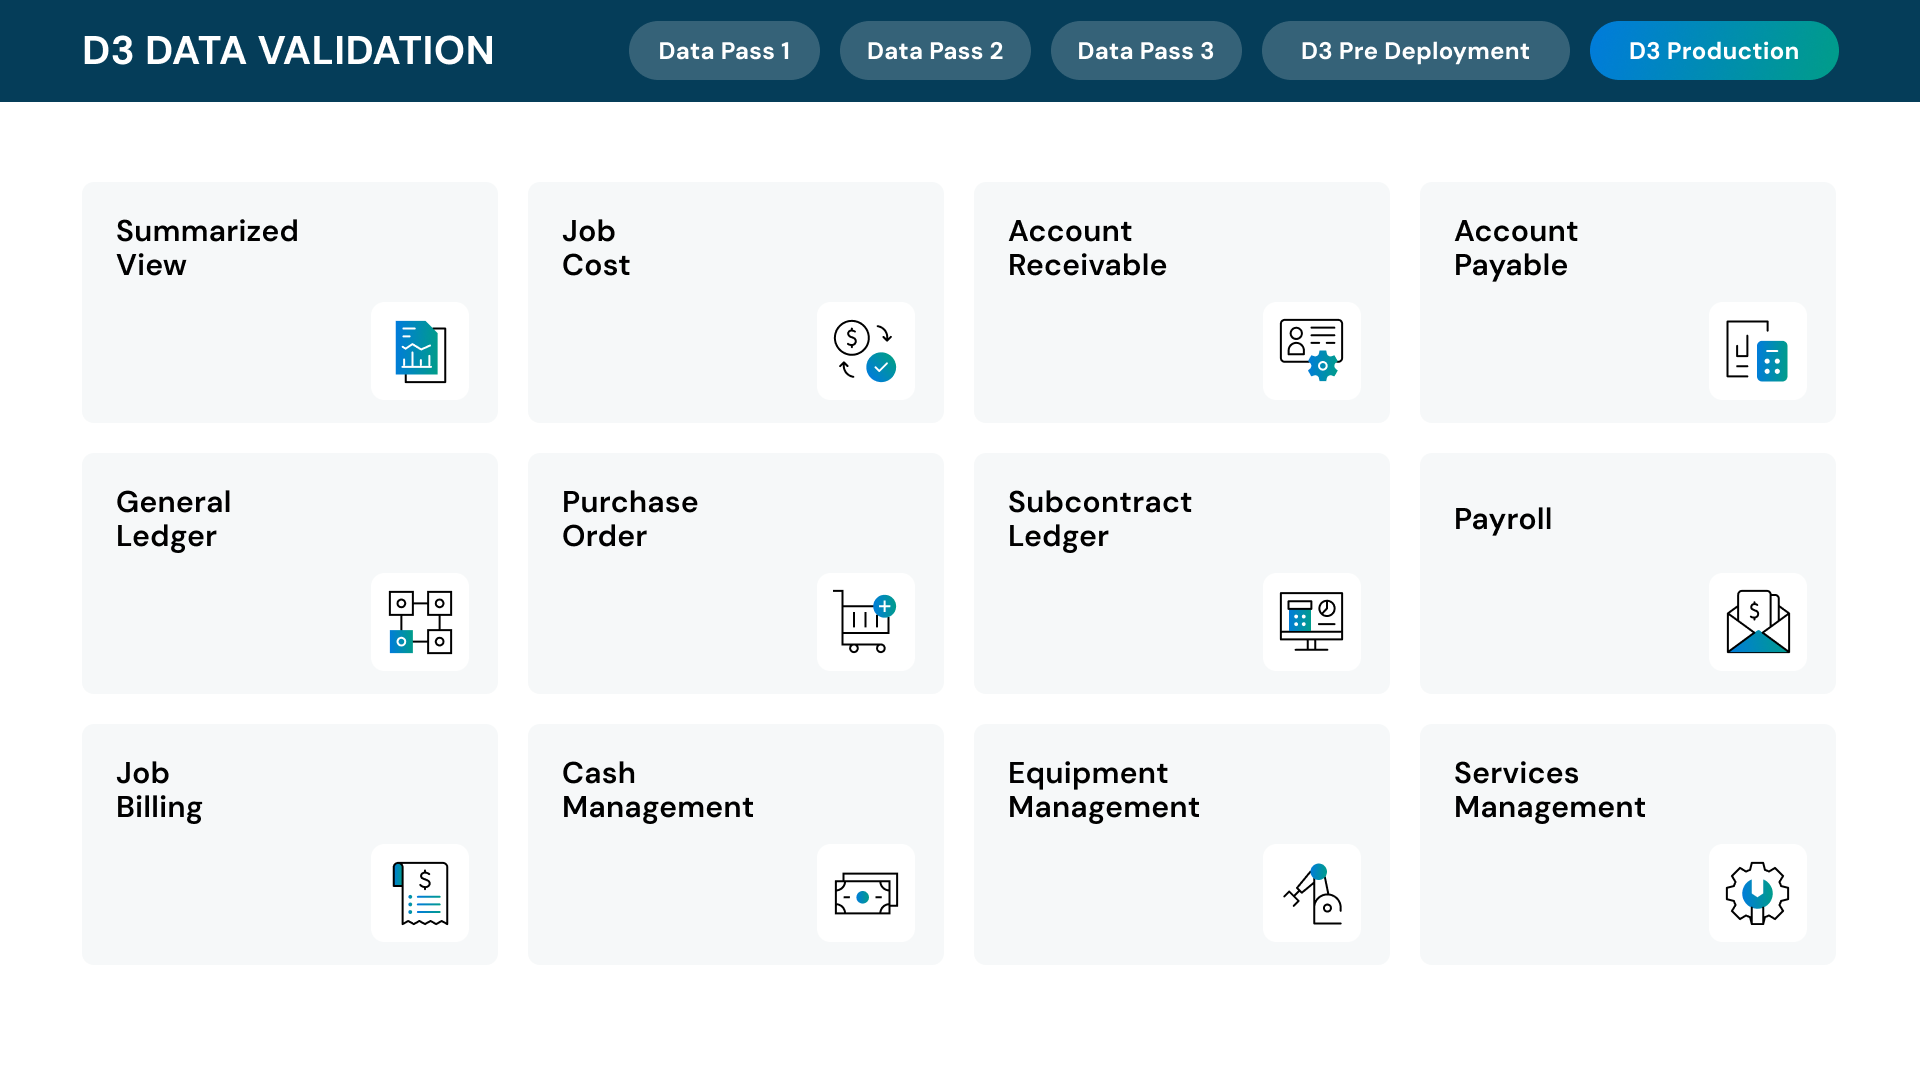The image size is (1920, 1080).
Task: Click the General Ledger card title
Action: pyautogui.click(x=173, y=519)
